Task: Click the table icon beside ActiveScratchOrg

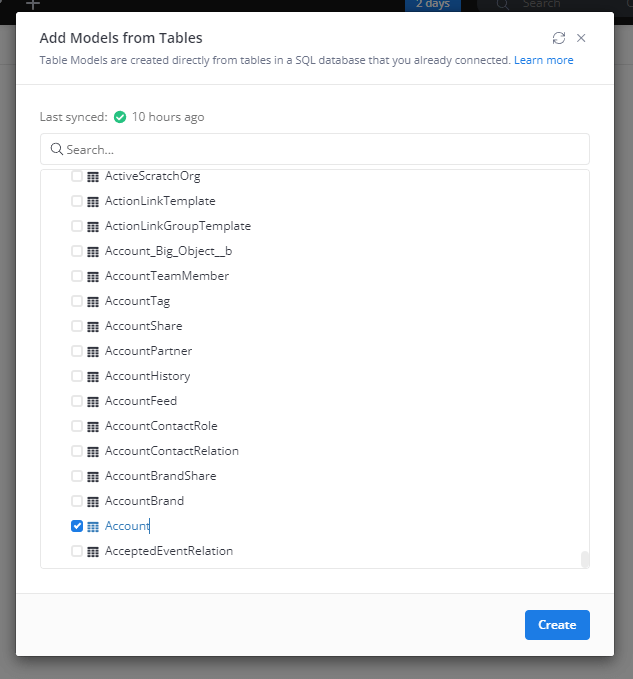Action: [93, 176]
